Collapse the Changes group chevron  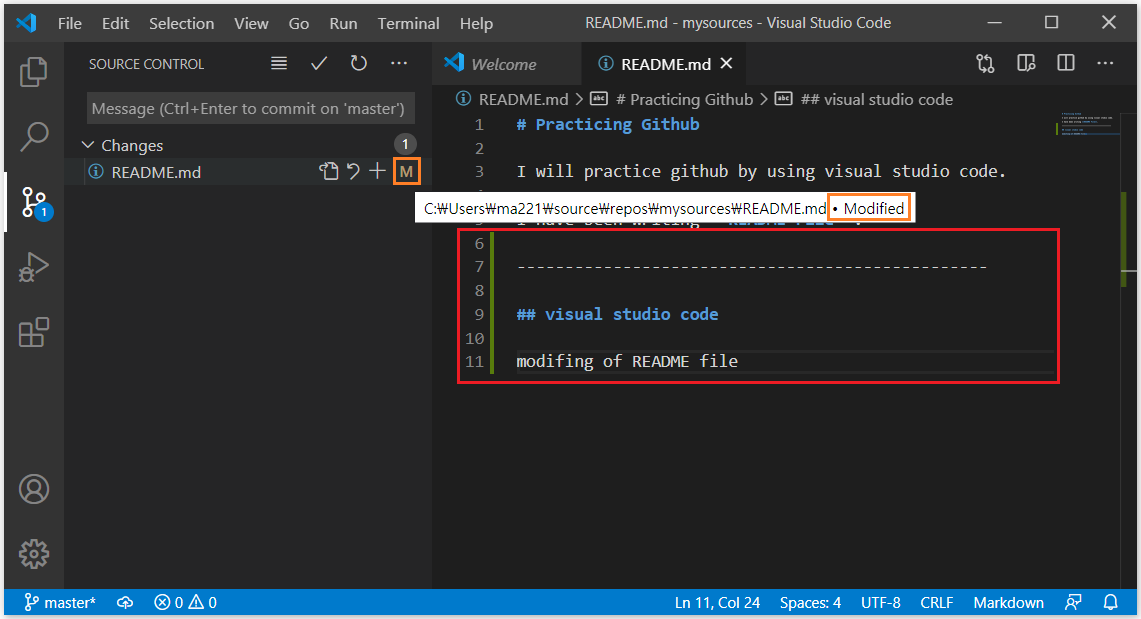(x=88, y=145)
